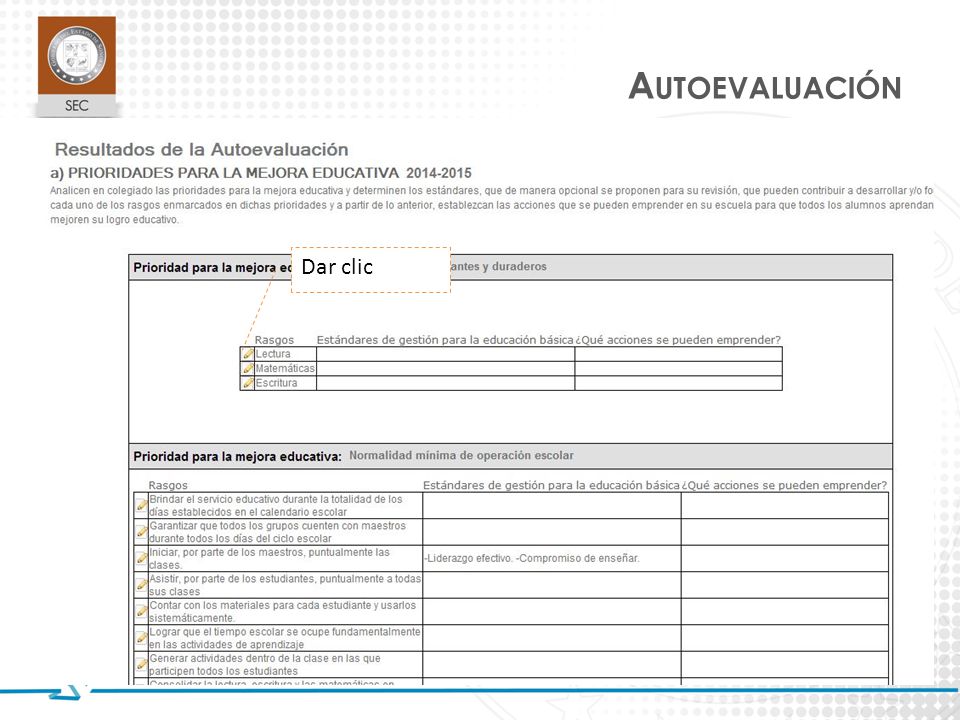Click '-Liderazgo efectivo. -Compromiso de enseñar.' cell
This screenshot has width=960, height=720.
tap(552, 558)
